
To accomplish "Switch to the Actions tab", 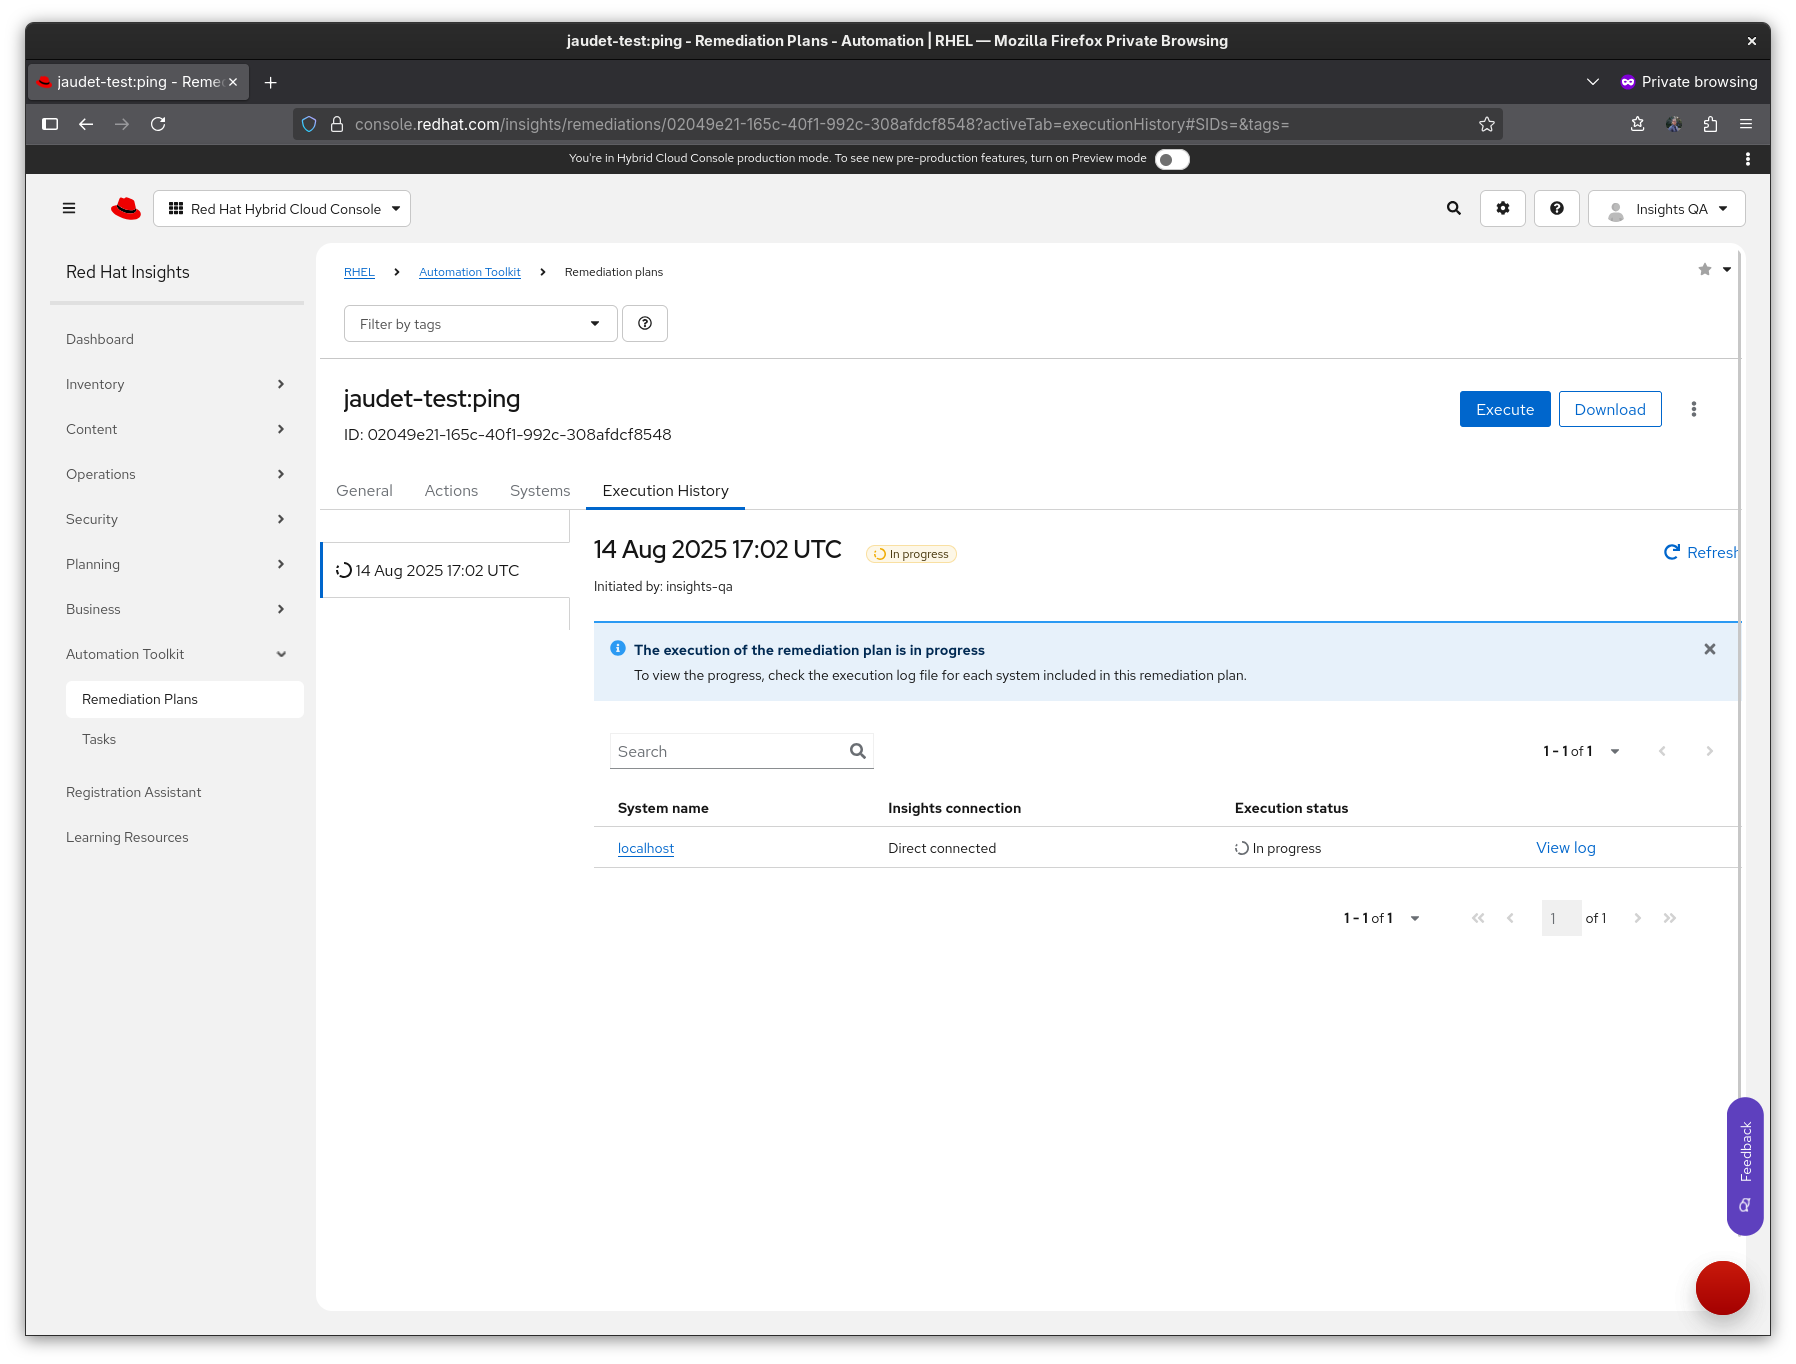I will click(x=451, y=490).
